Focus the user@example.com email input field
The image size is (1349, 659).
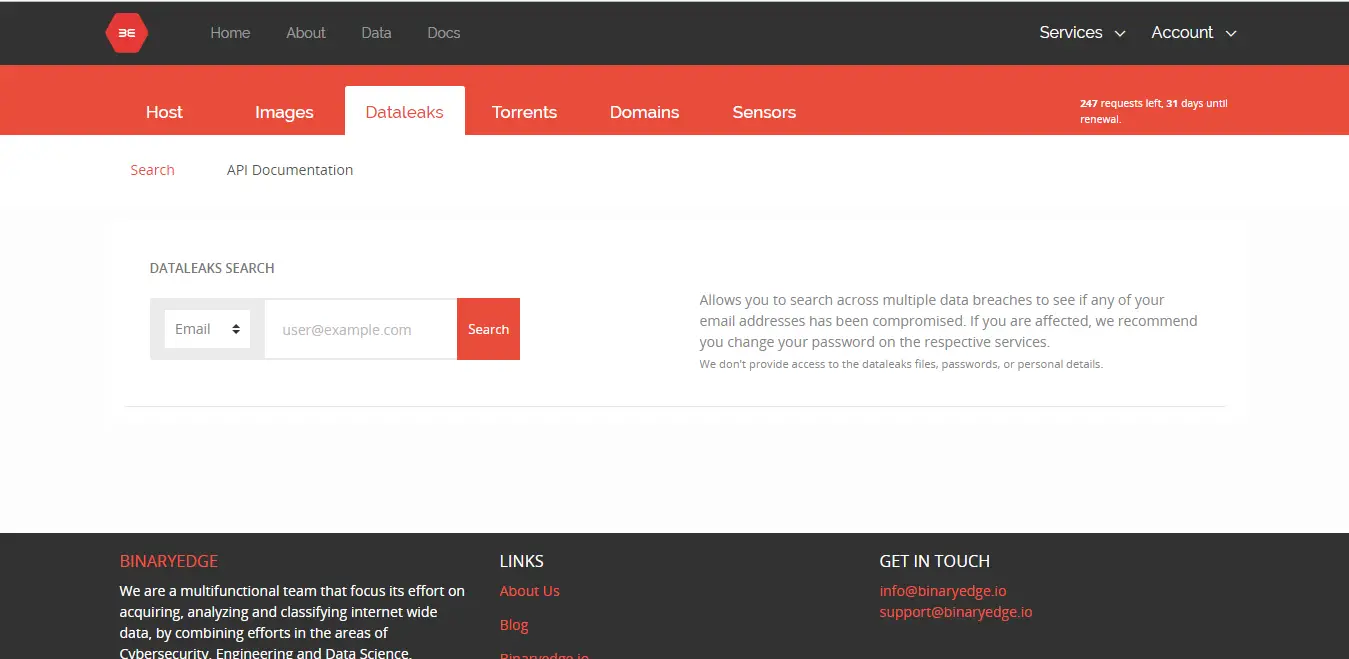360,329
